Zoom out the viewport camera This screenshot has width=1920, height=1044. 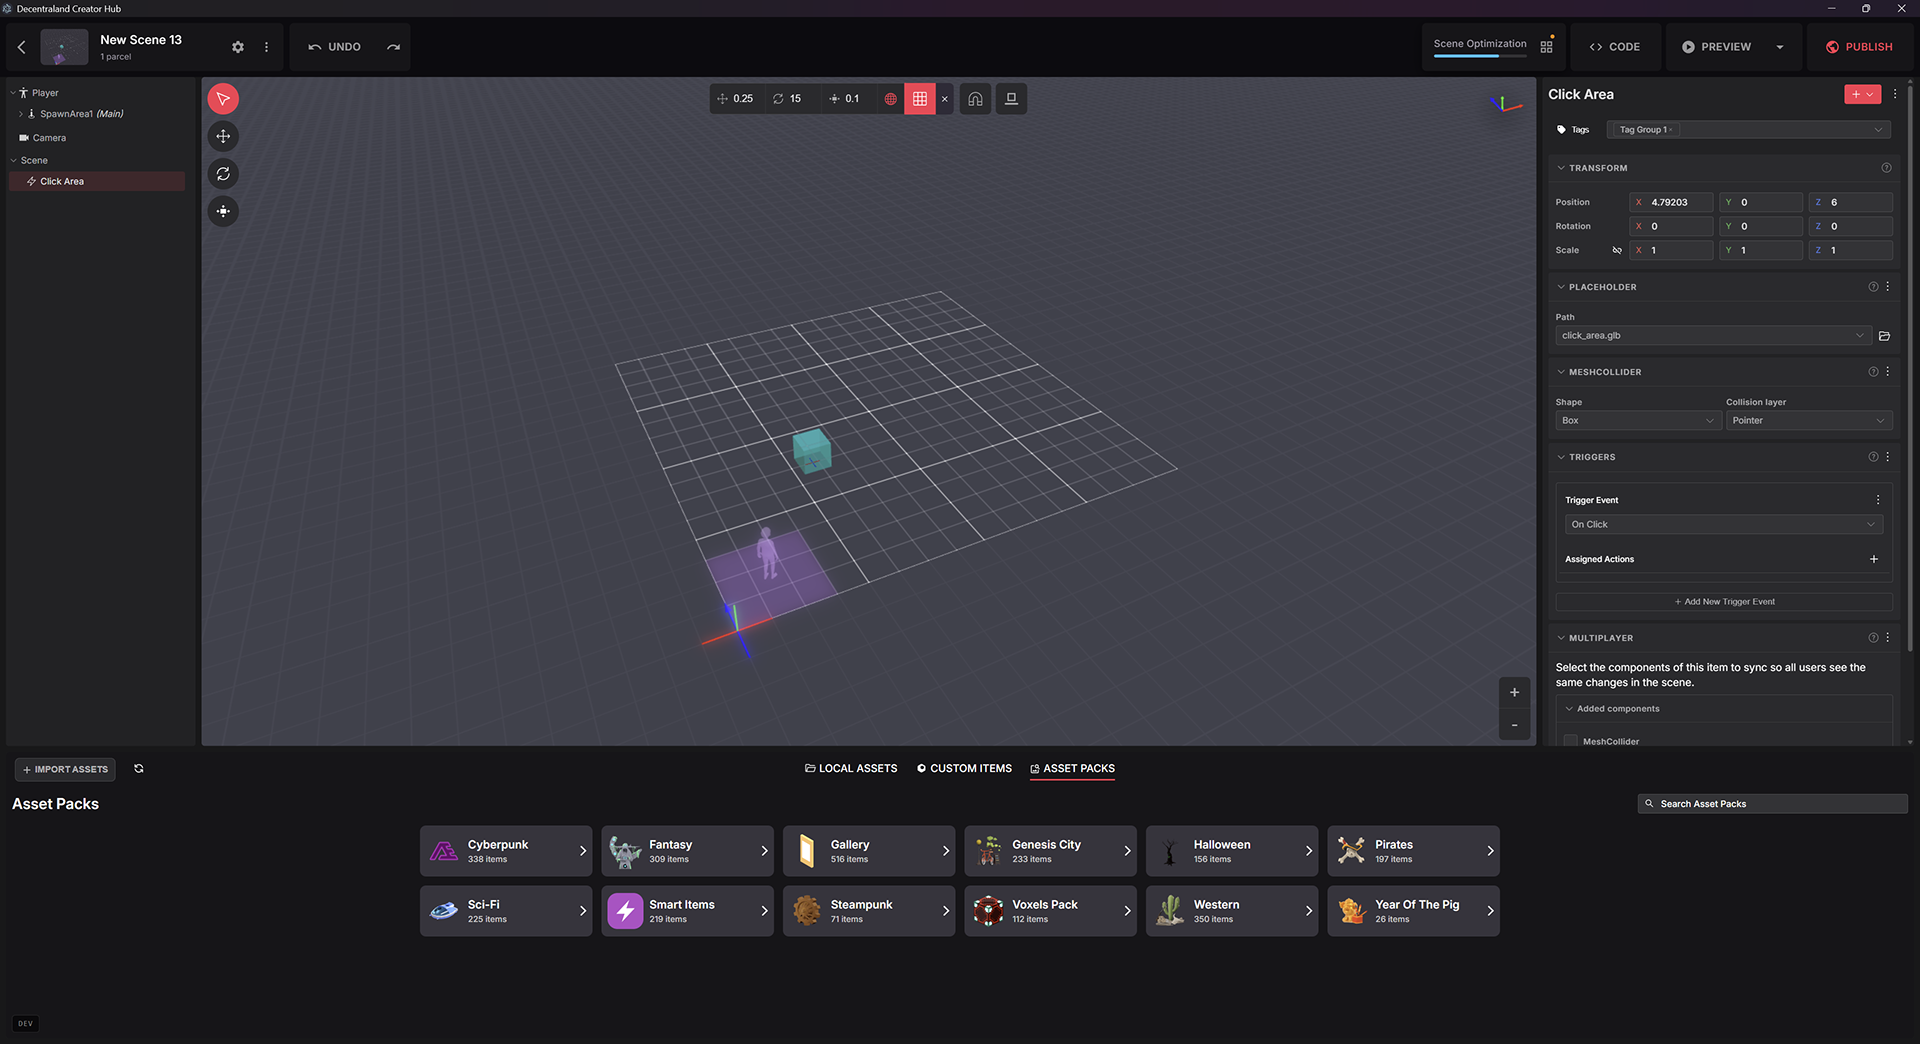tap(1514, 725)
